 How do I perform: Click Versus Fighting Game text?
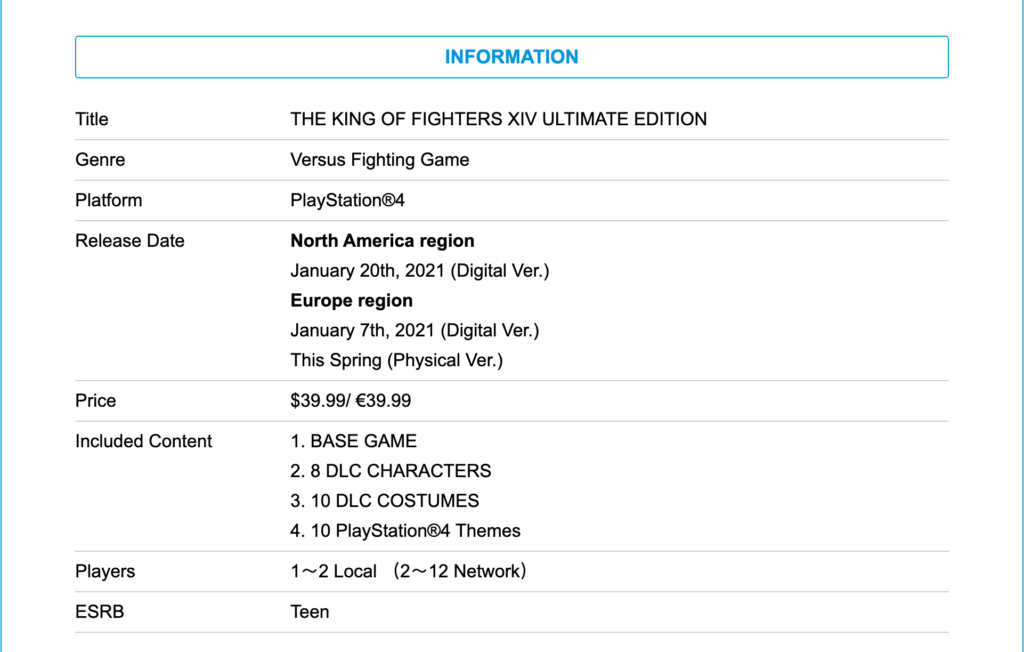tap(379, 160)
